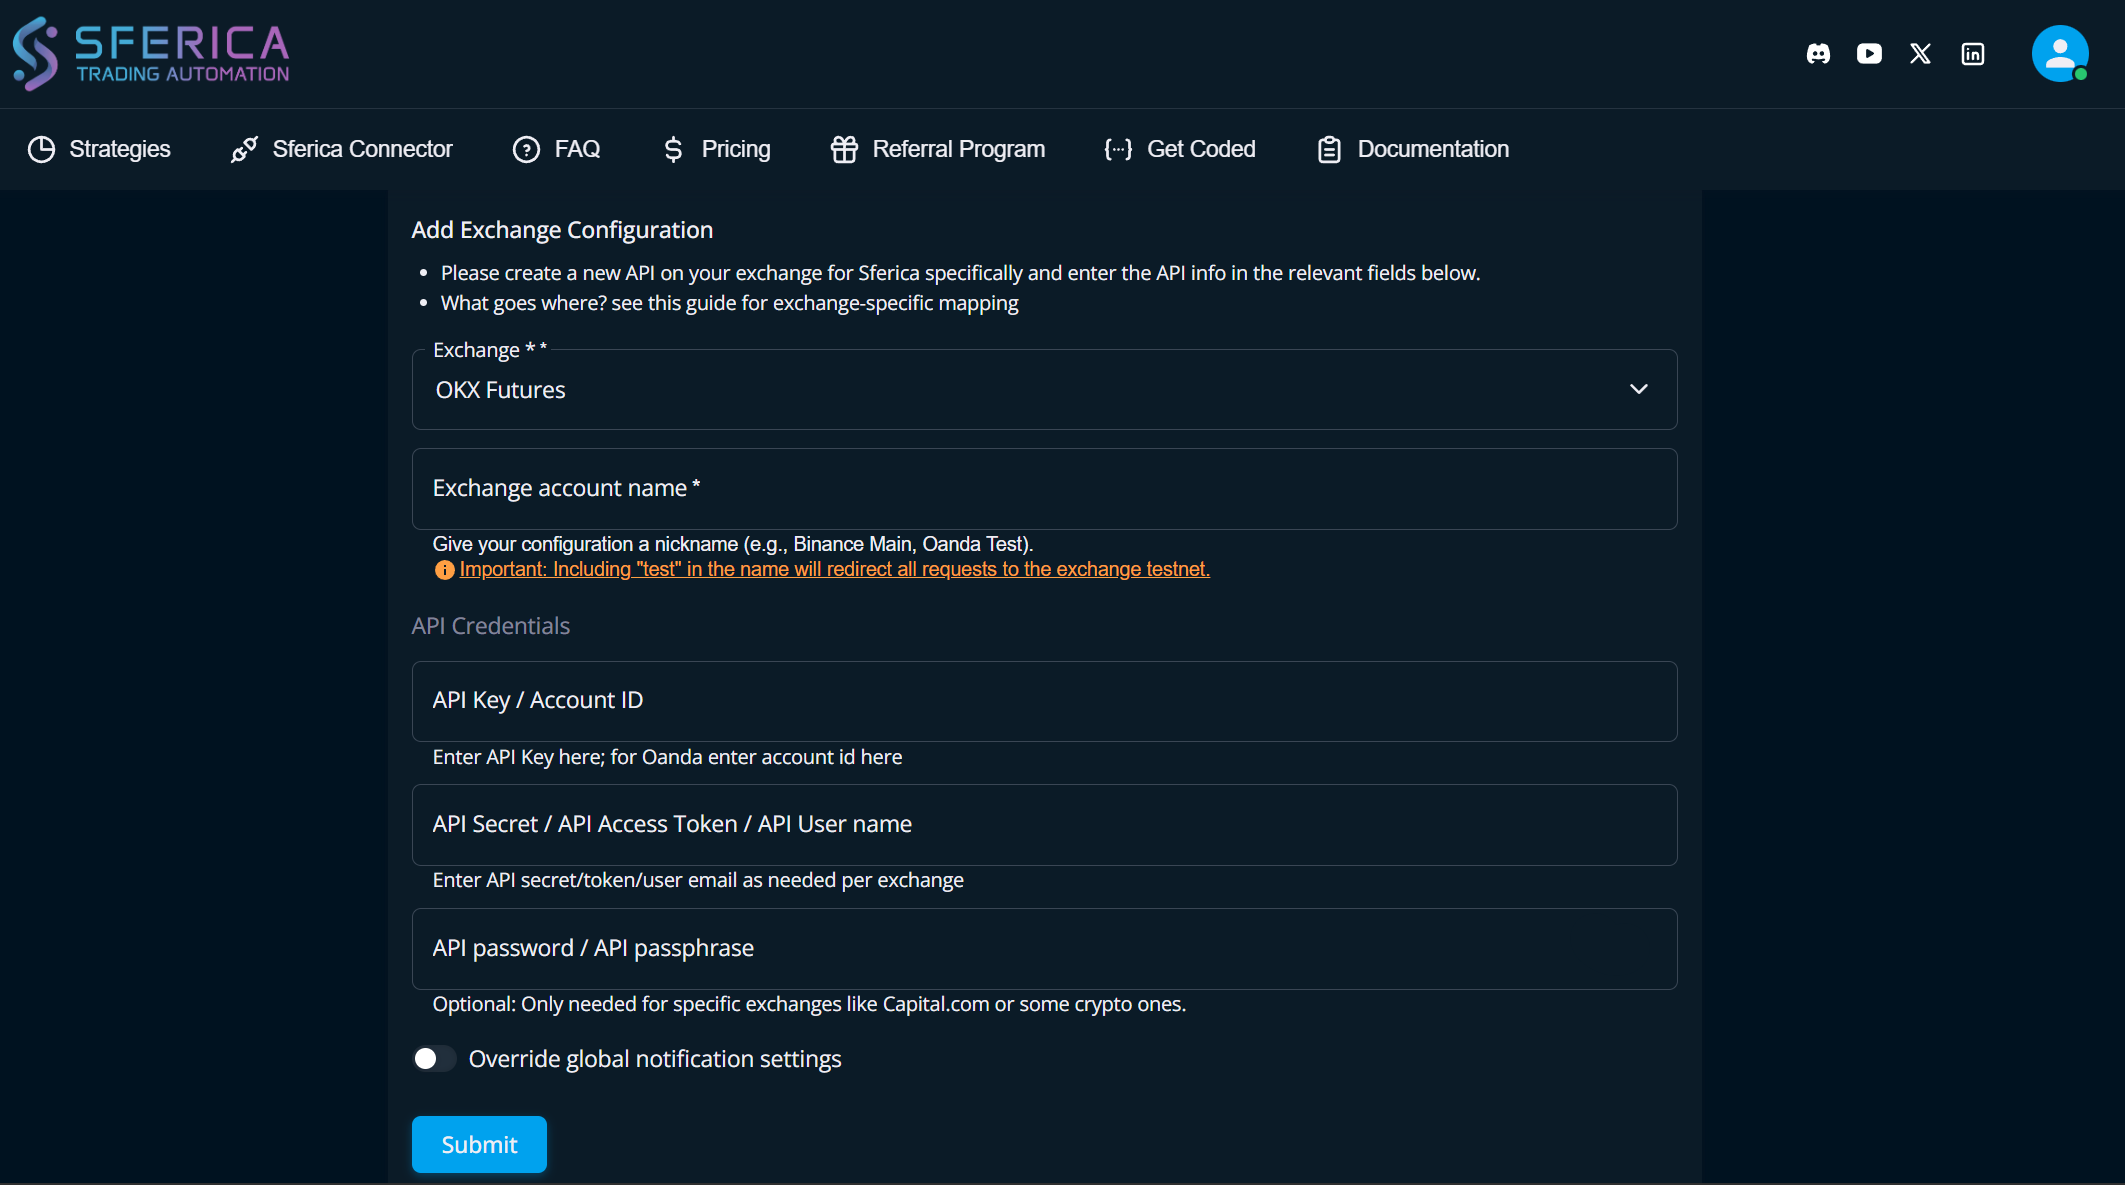Click the Submit button

tap(479, 1144)
